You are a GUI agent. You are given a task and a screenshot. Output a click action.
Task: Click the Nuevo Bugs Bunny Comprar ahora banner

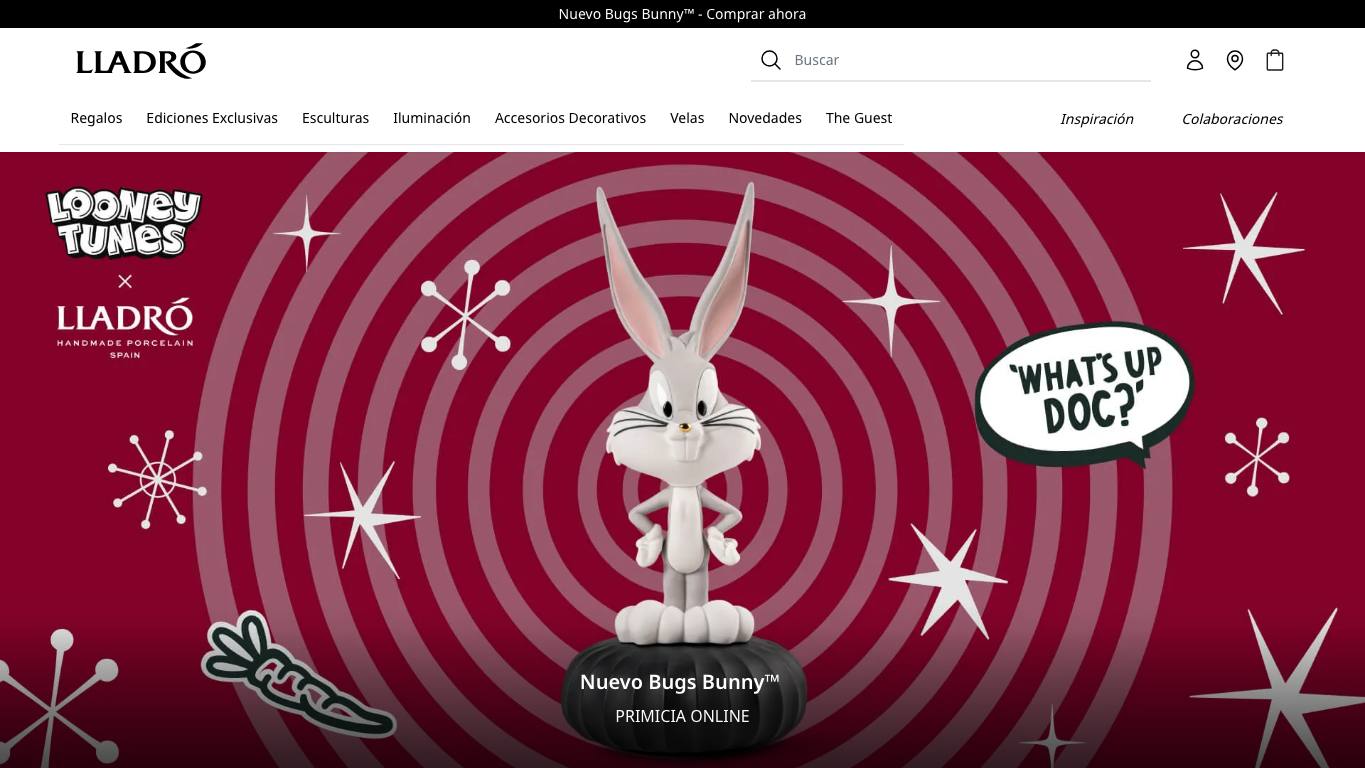click(682, 14)
